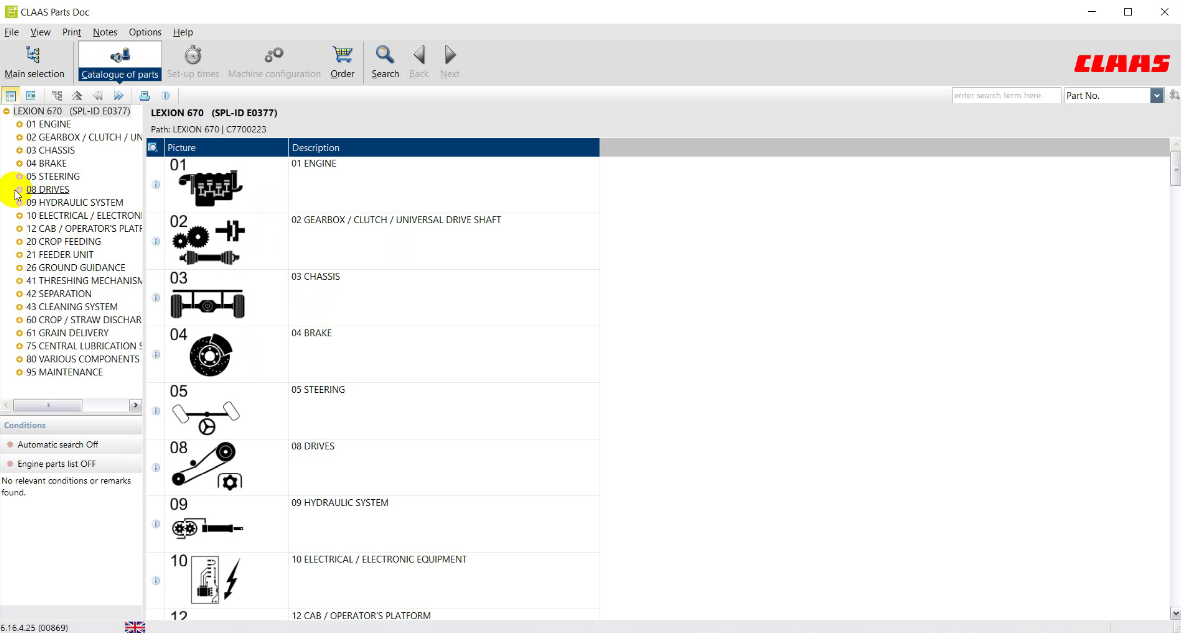
Task: Select 43 CLEANING SYSTEM in the tree
Action: pyautogui.click(x=72, y=307)
